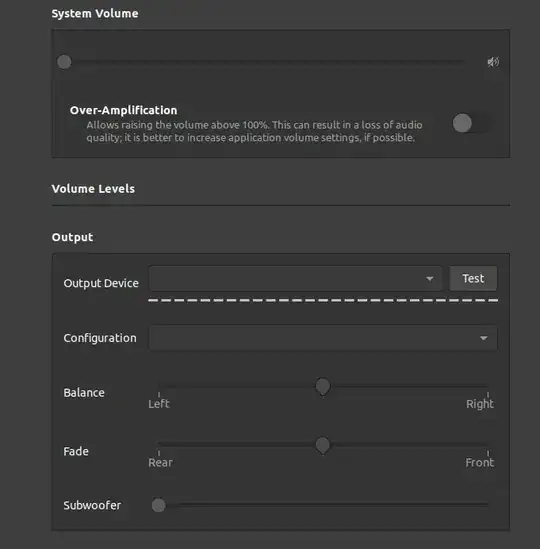Click the middle of Subwoofer track
Screen dimensions: 540x549
[323, 505]
